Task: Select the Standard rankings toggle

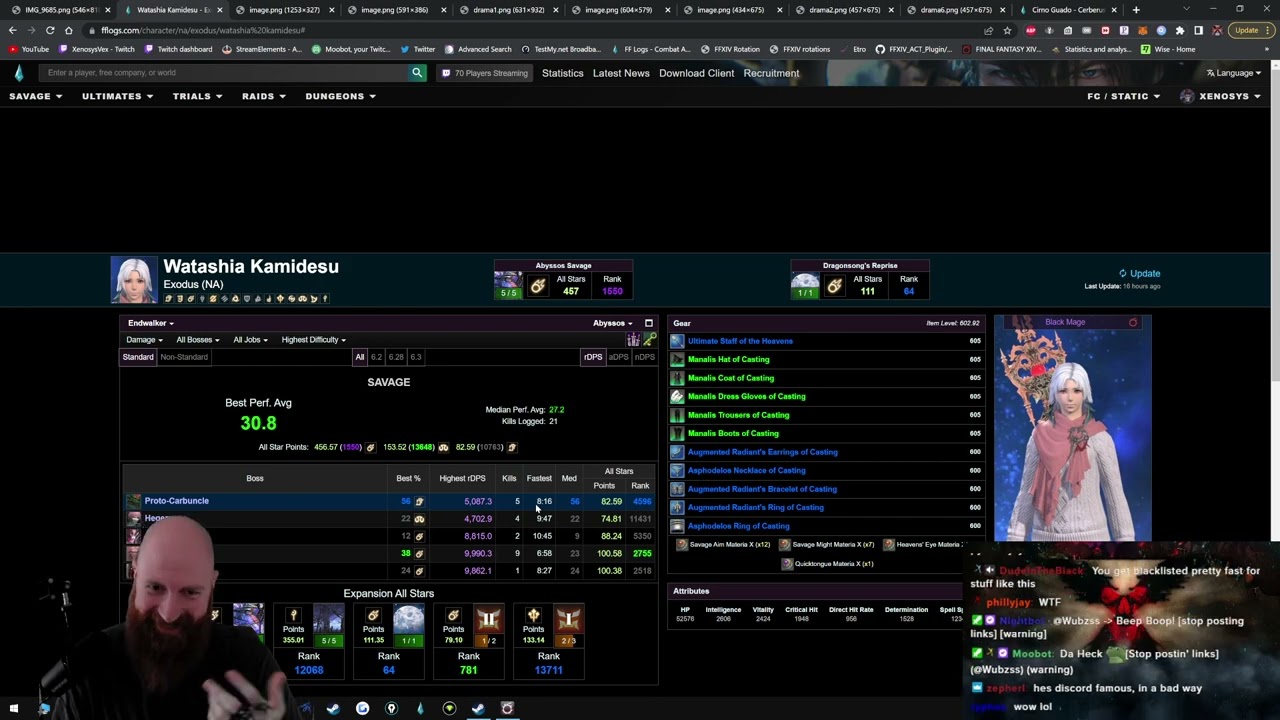Action: tap(138, 357)
